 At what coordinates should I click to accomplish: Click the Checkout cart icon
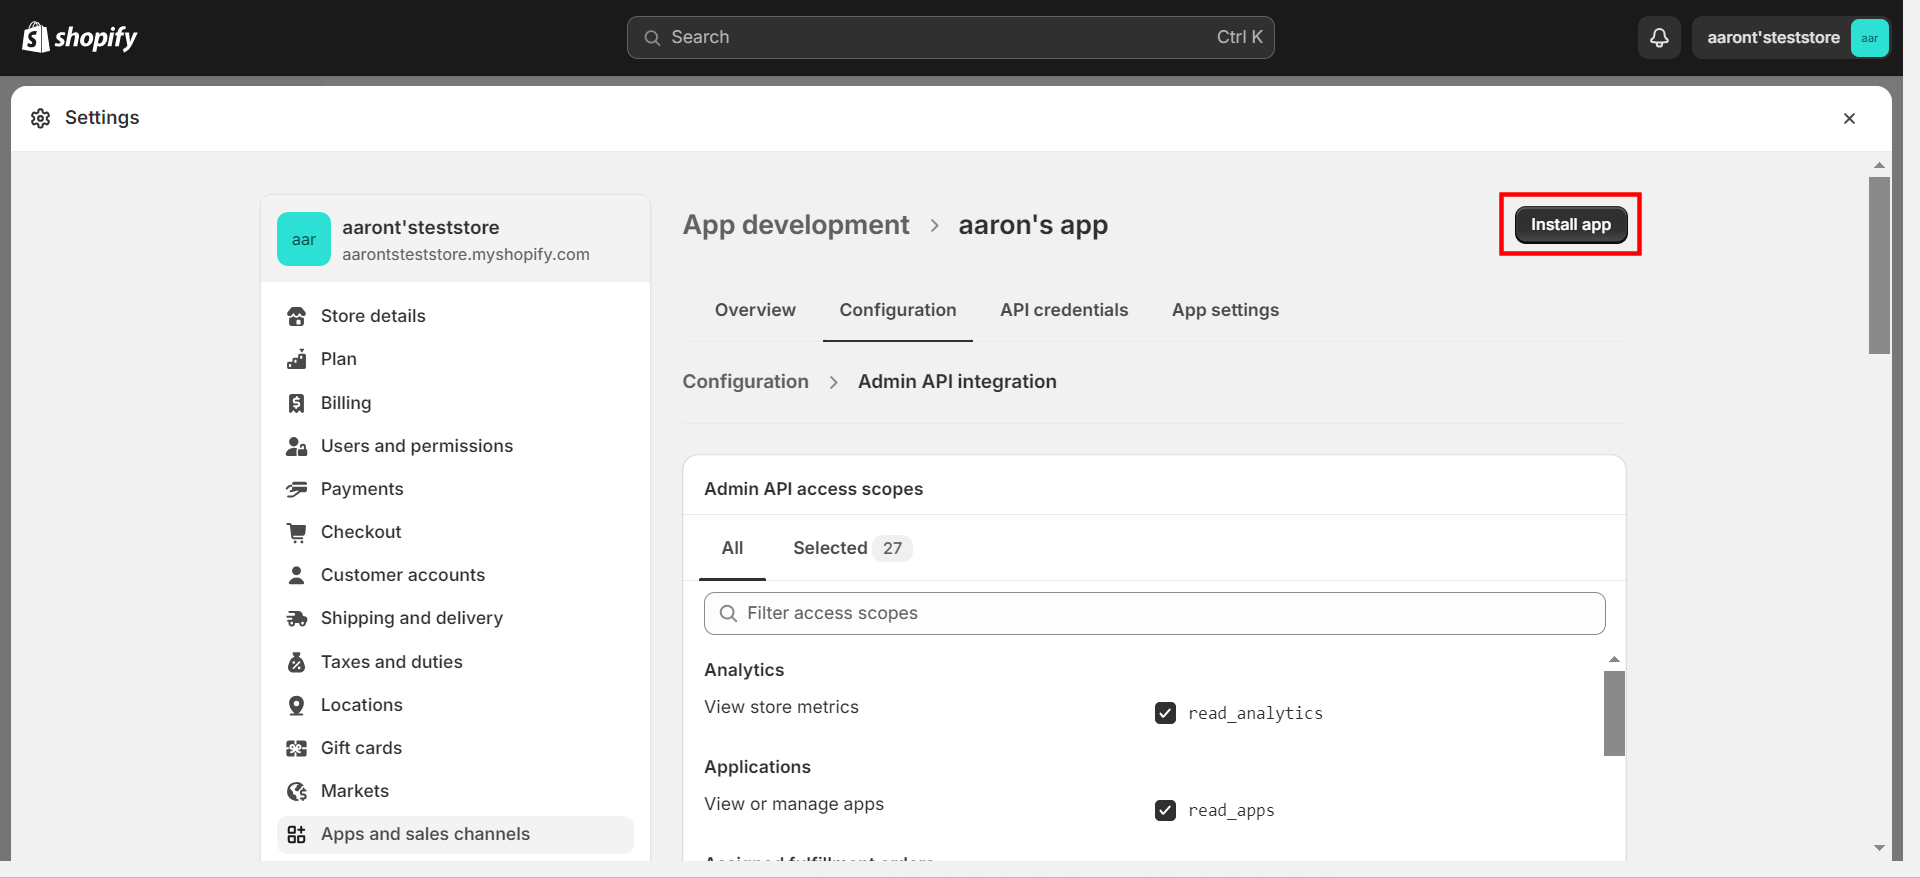297,532
